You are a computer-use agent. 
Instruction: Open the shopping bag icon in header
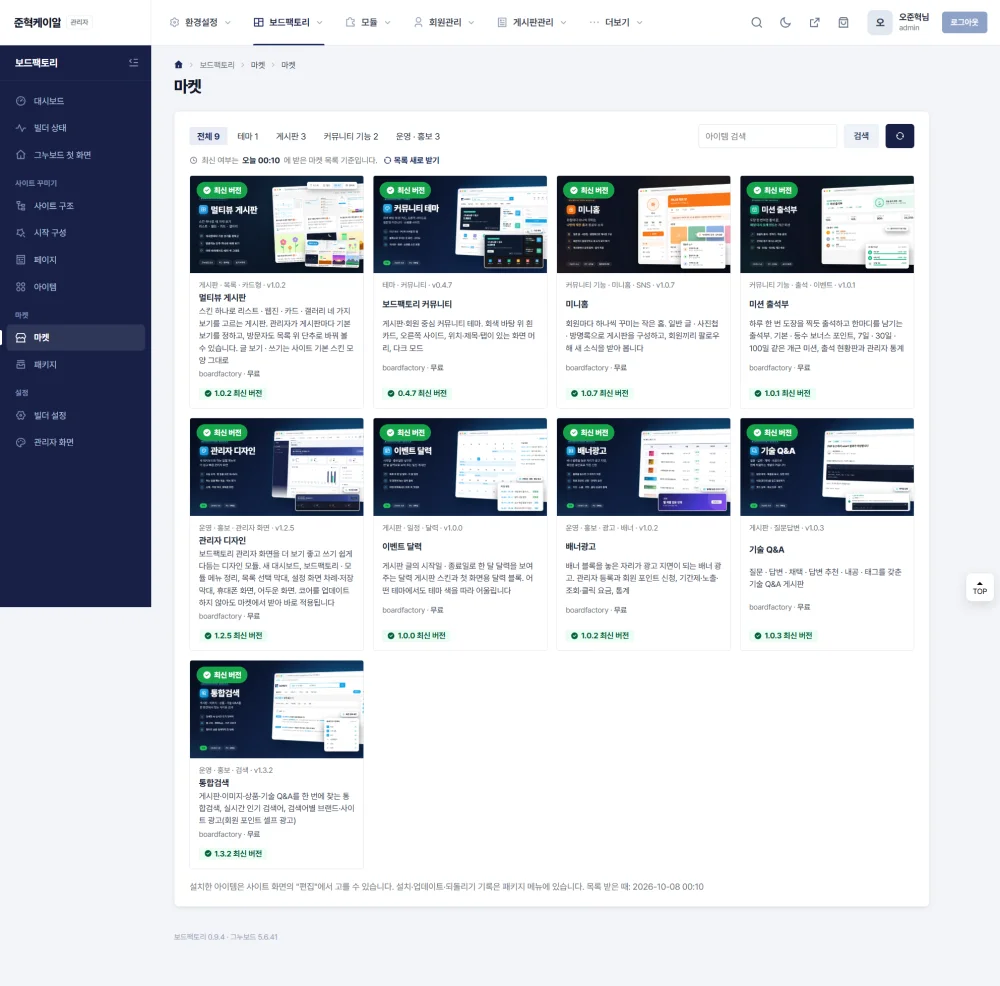[x=843, y=22]
